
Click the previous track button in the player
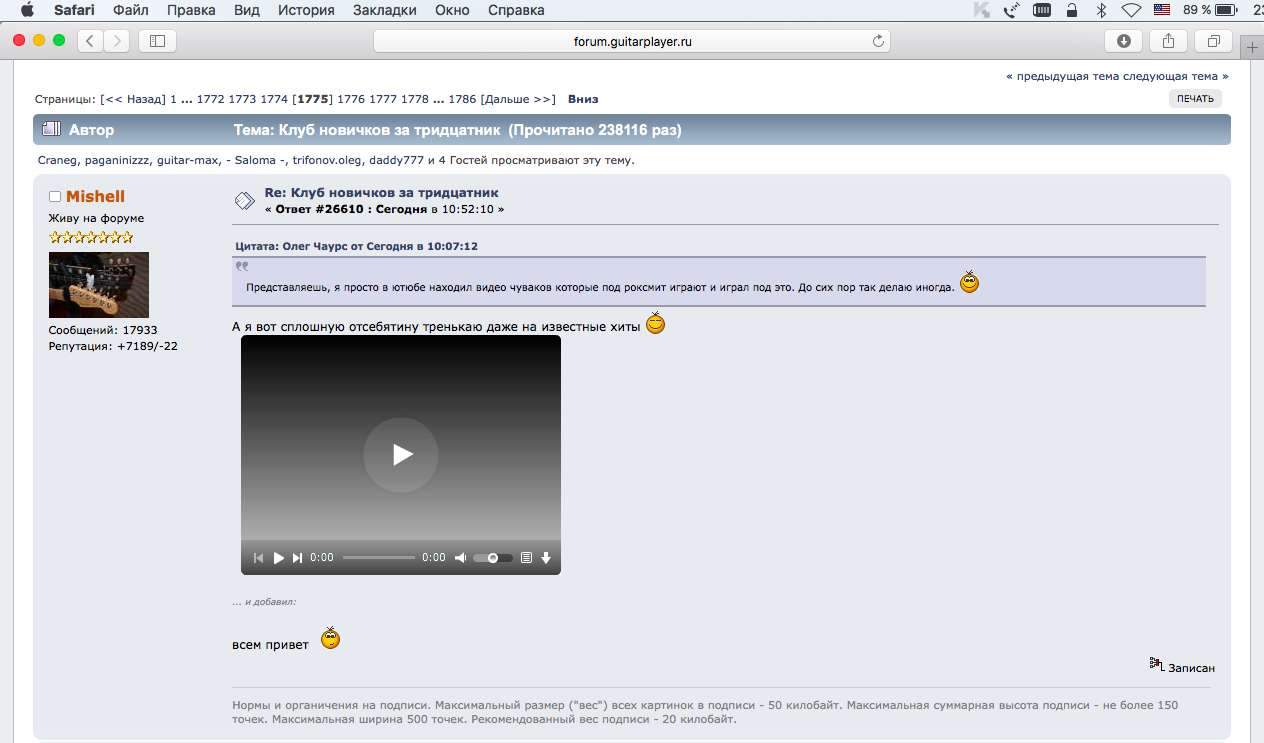tap(259, 558)
